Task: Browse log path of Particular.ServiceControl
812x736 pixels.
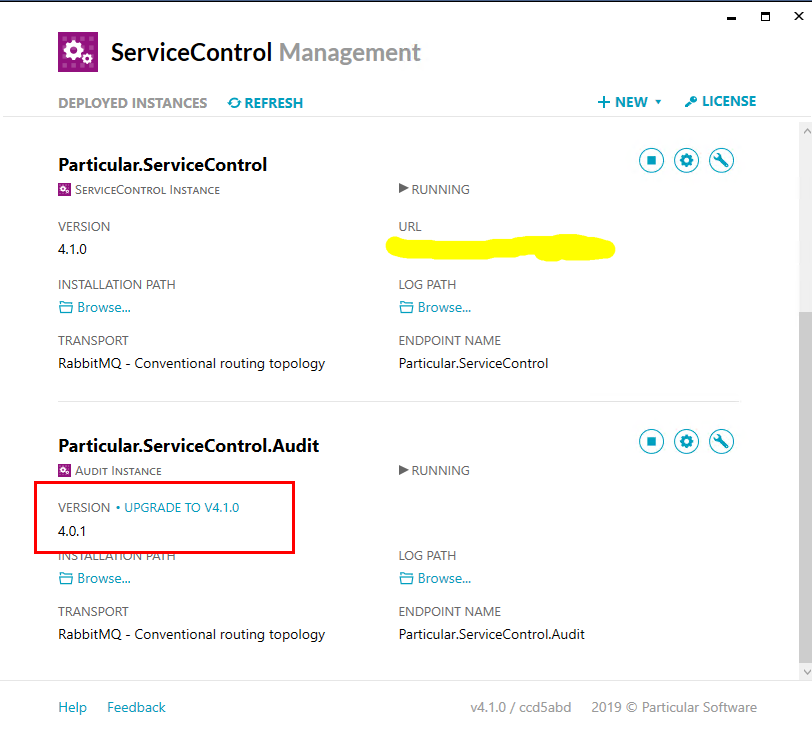Action: click(x=435, y=308)
